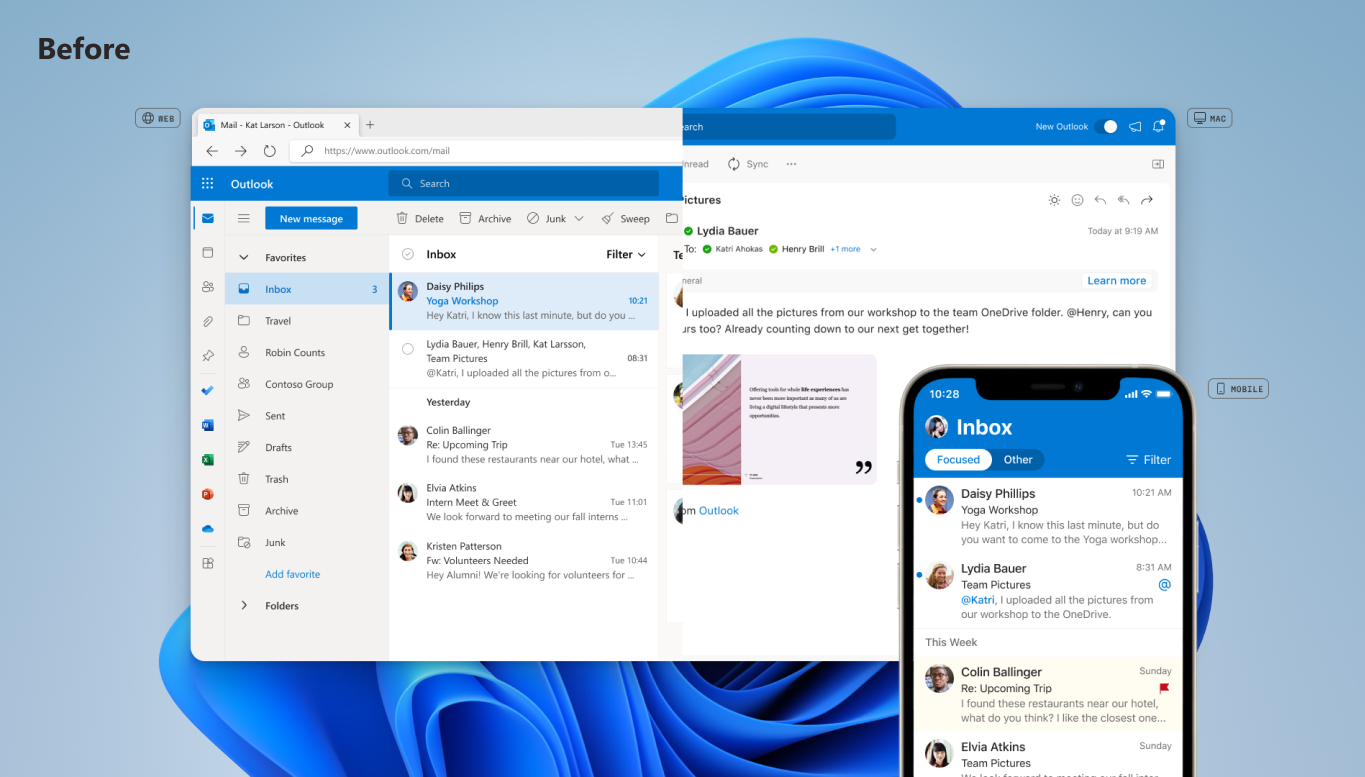This screenshot has width=1365, height=777.
Task: Open the Calendar icon in left rail
Action: [207, 253]
